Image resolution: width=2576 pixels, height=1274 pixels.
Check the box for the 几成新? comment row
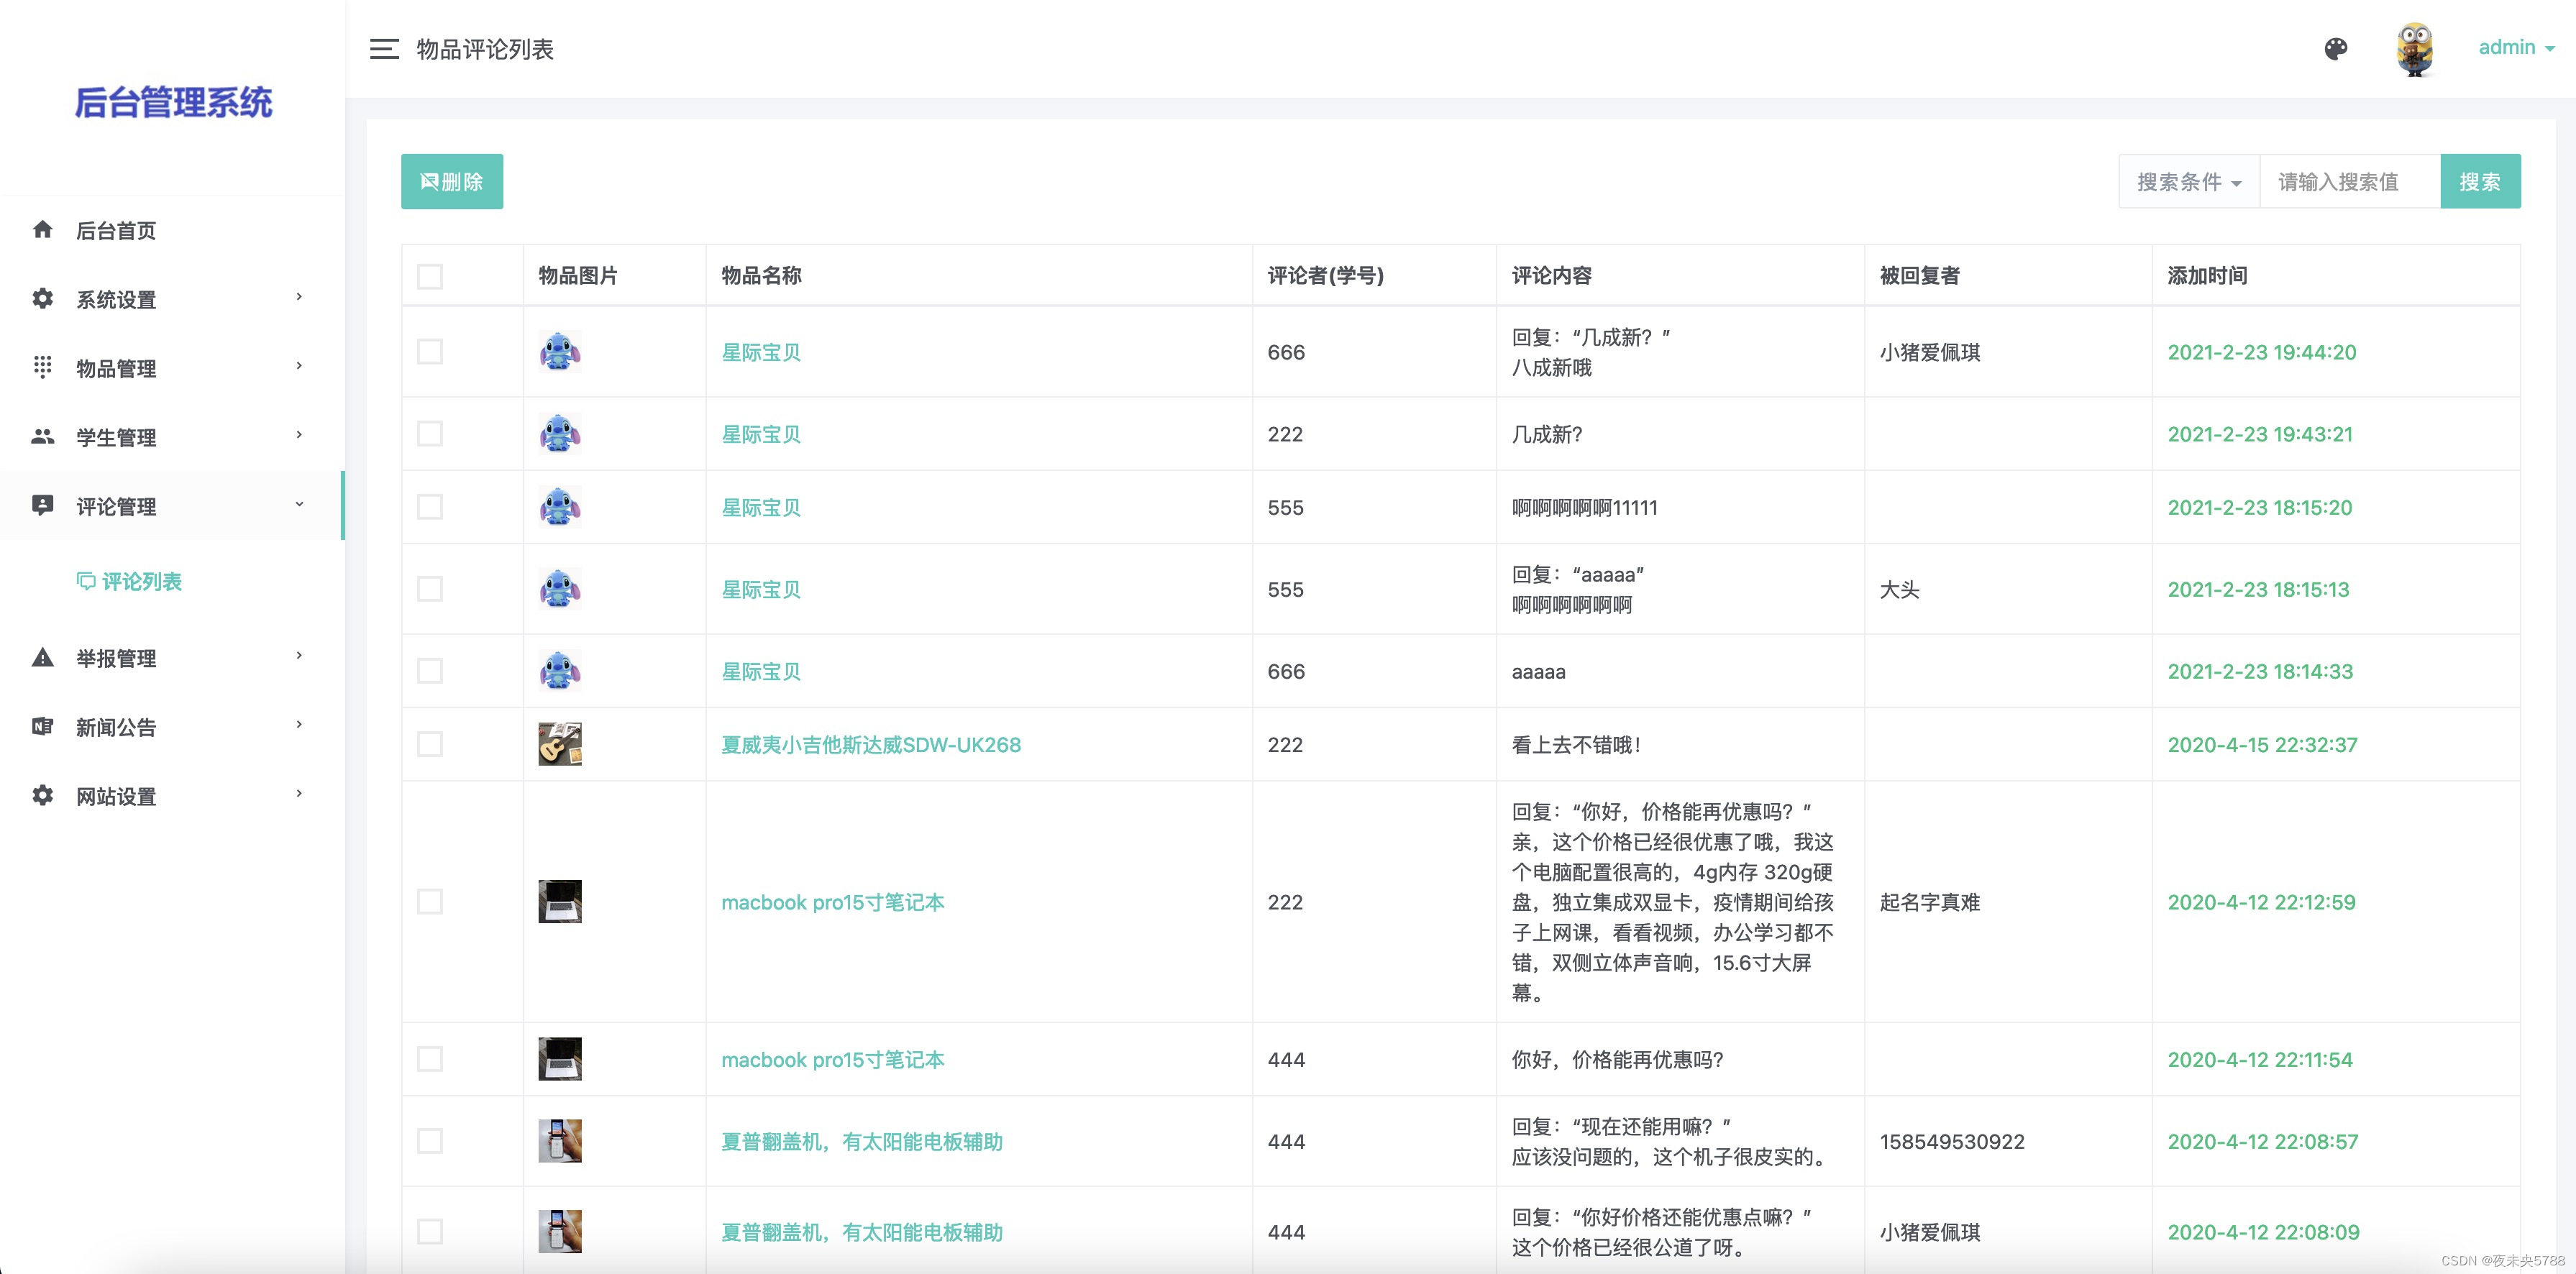click(x=430, y=434)
